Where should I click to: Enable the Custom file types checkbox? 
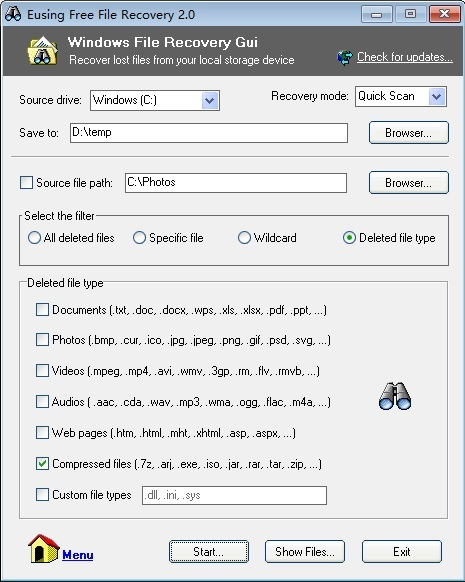coord(42,495)
